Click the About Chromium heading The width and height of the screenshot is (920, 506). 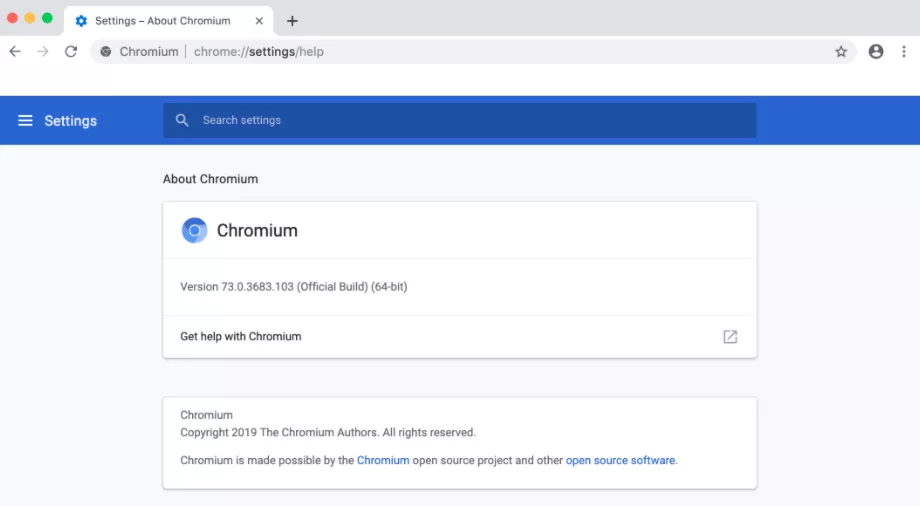tap(210, 179)
